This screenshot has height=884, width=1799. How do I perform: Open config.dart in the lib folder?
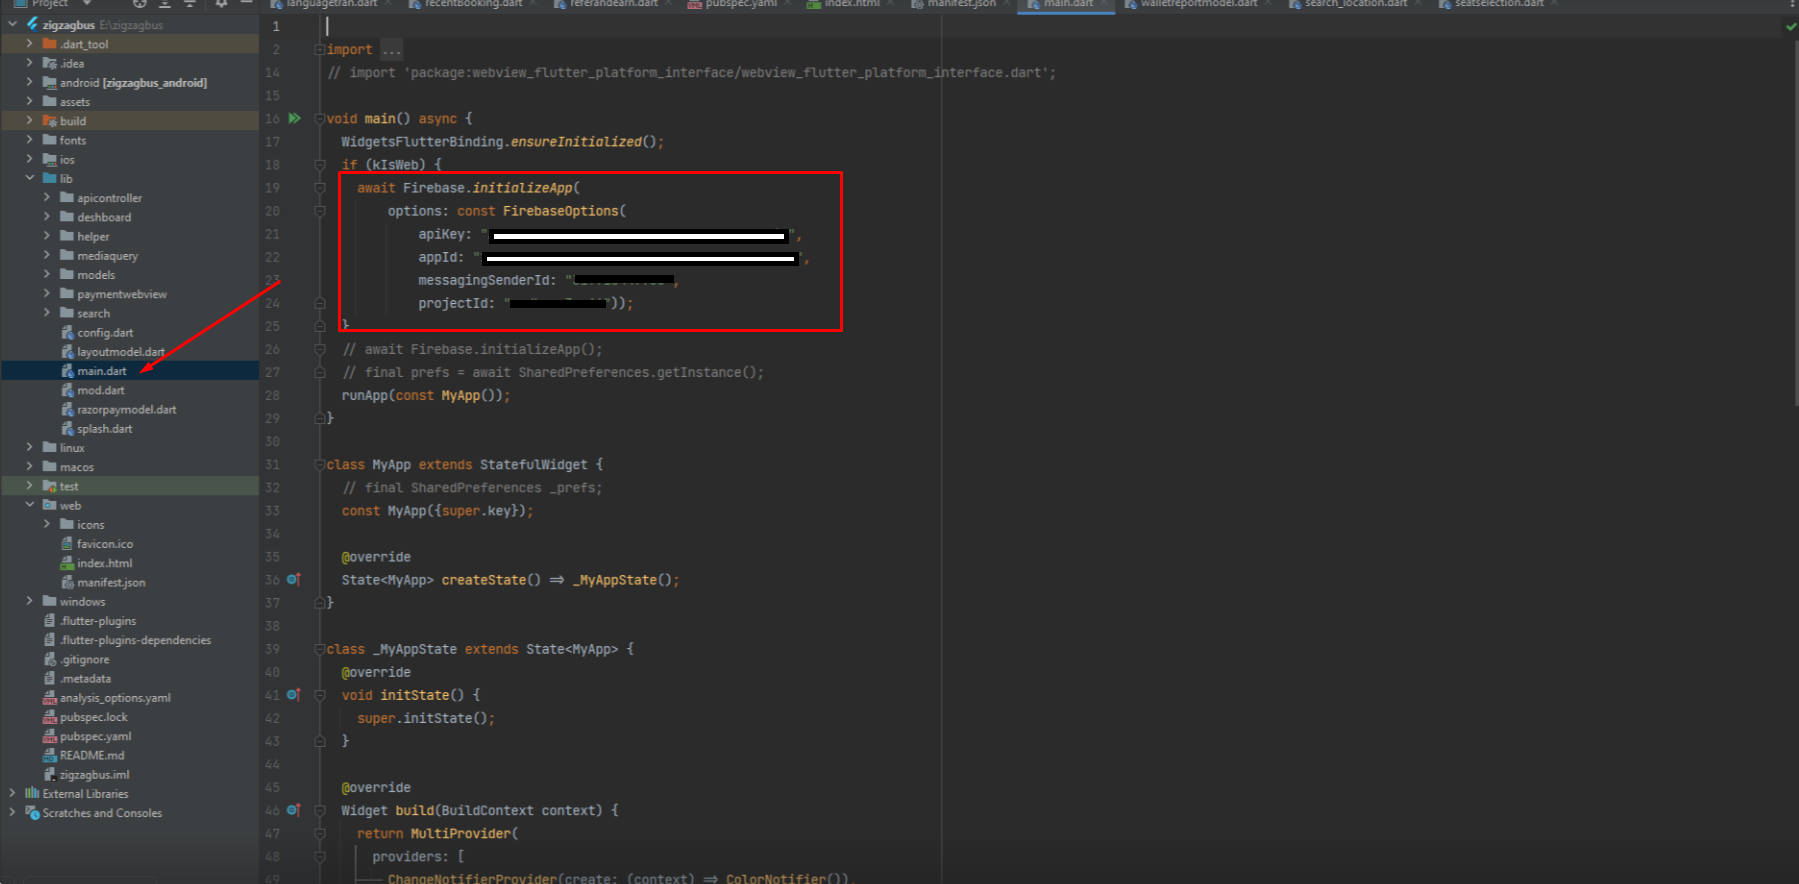(x=104, y=333)
